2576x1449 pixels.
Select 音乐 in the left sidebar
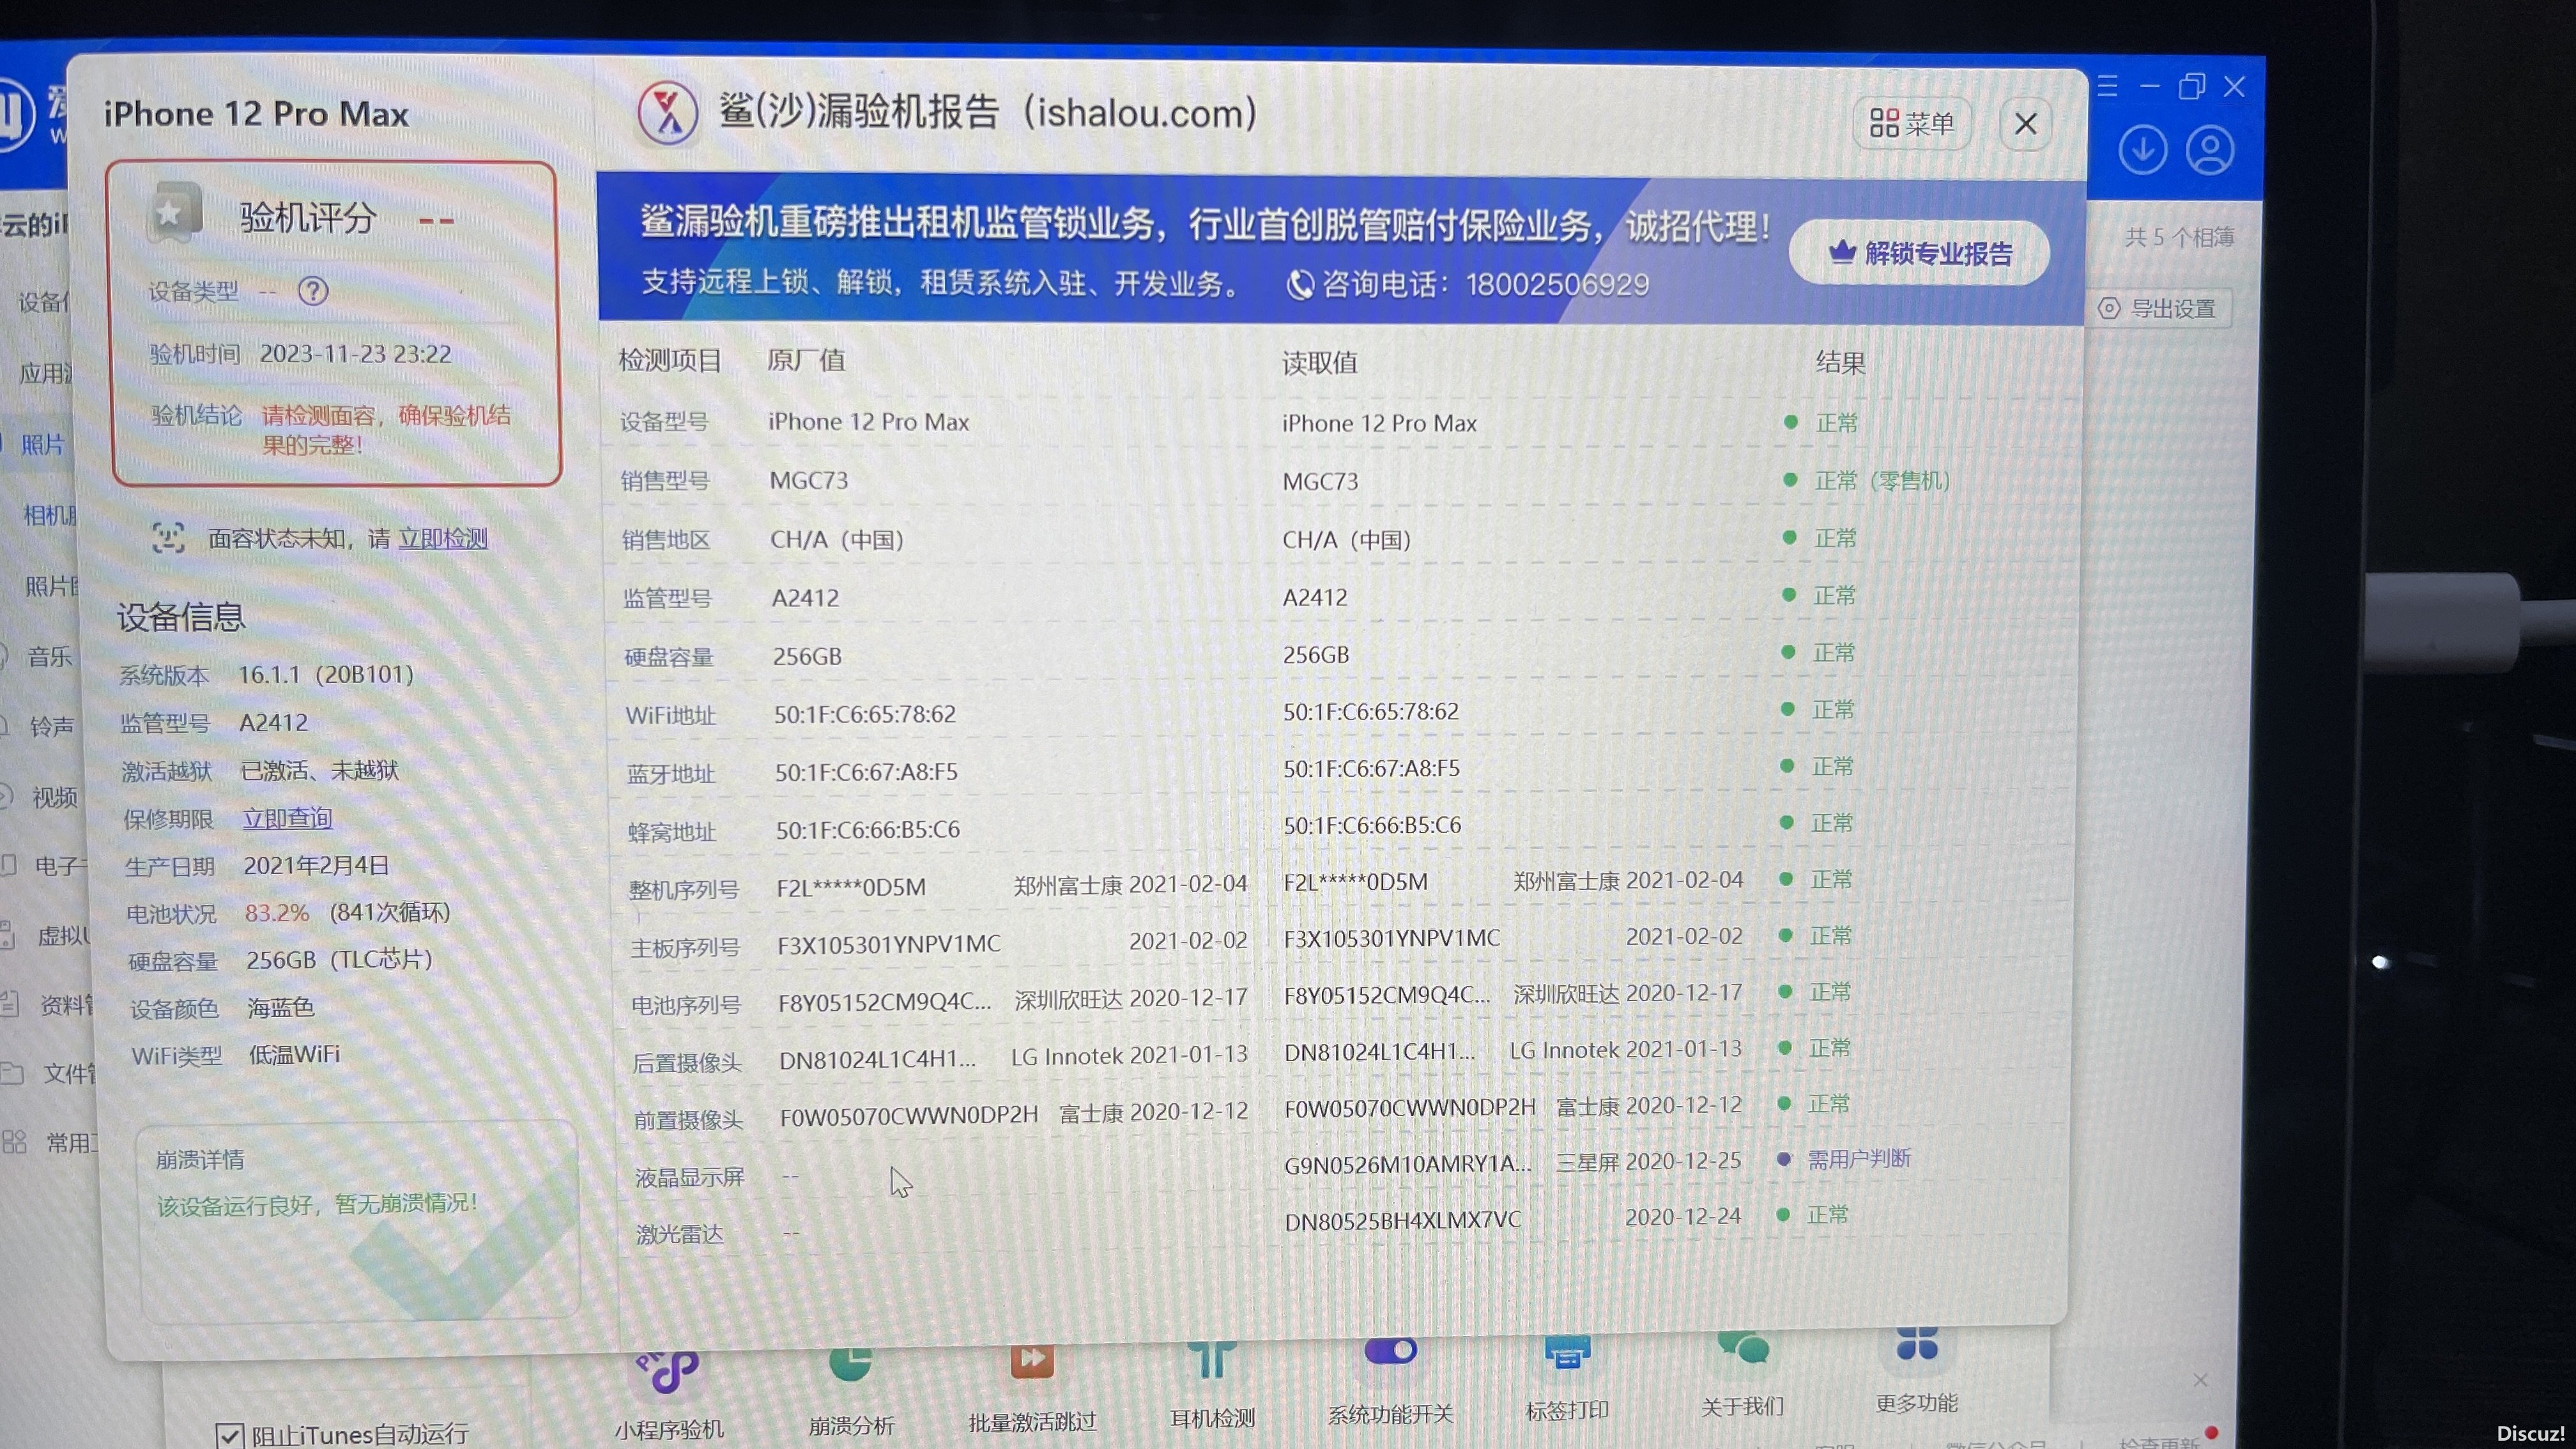tap(49, 656)
